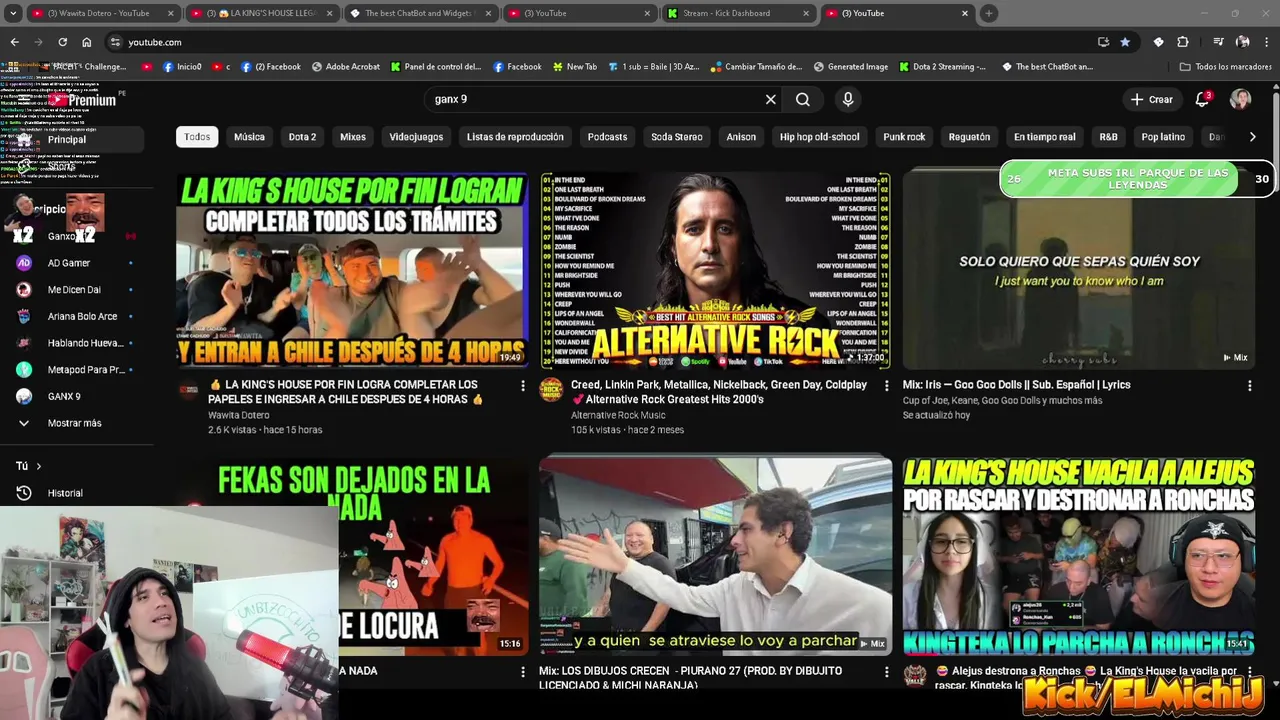1280x720 pixels.
Task: Open options menu for Alternative Rock video
Action: pyautogui.click(x=886, y=385)
